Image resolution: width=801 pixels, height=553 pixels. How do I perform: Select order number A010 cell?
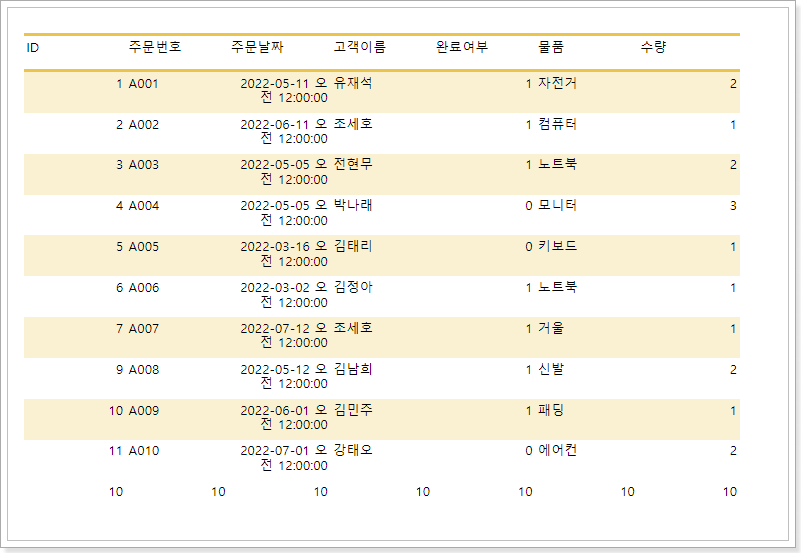[144, 451]
